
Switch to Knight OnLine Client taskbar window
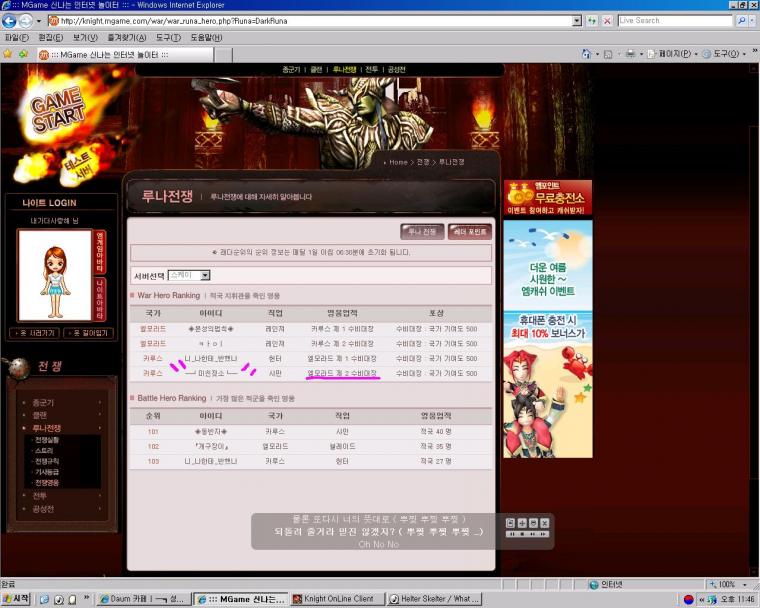(338, 599)
